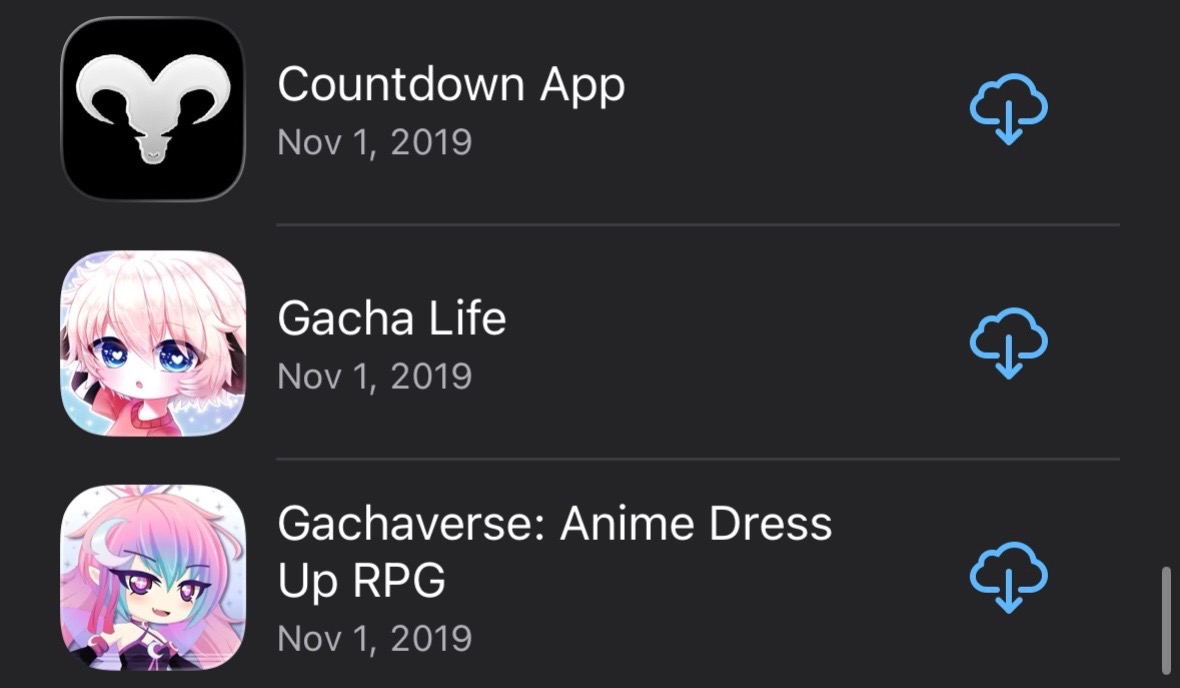Viewport: 1180px width, 688px height.
Task: Click the "Up RPG" second line of Gachaverse title
Action: click(361, 582)
